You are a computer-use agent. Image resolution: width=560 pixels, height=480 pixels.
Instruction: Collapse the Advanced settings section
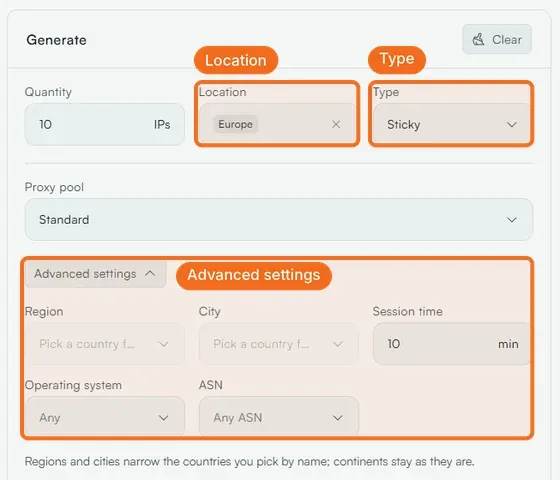95,274
